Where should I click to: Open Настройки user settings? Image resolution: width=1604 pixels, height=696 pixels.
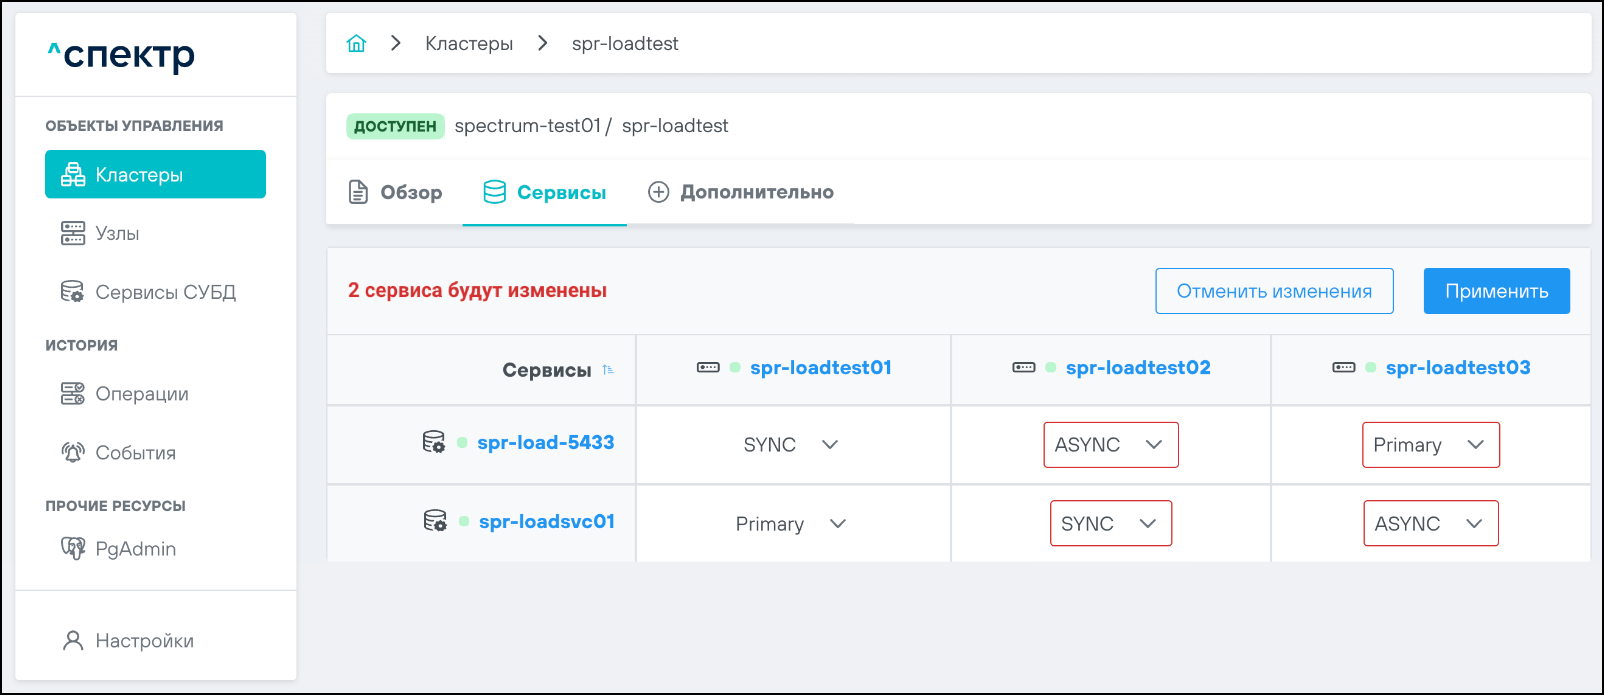[144, 641]
